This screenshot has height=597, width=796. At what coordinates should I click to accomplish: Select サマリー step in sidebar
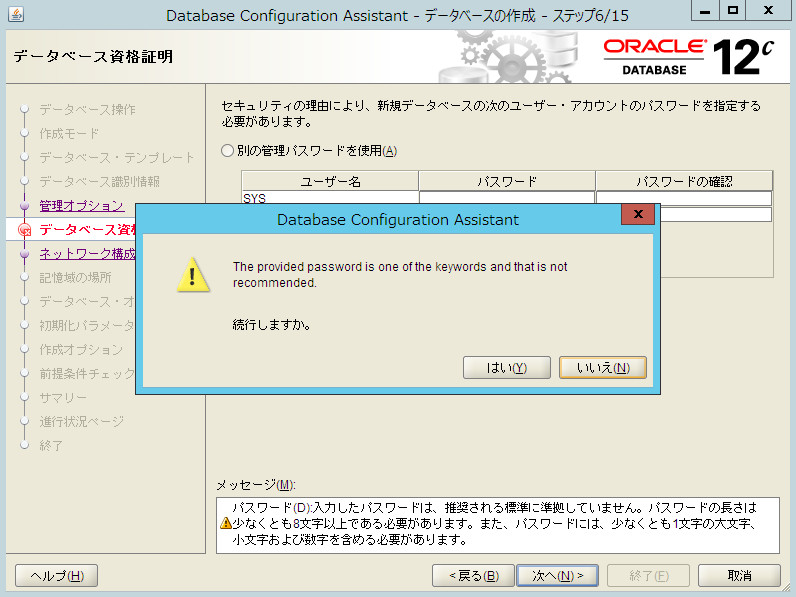(x=63, y=397)
